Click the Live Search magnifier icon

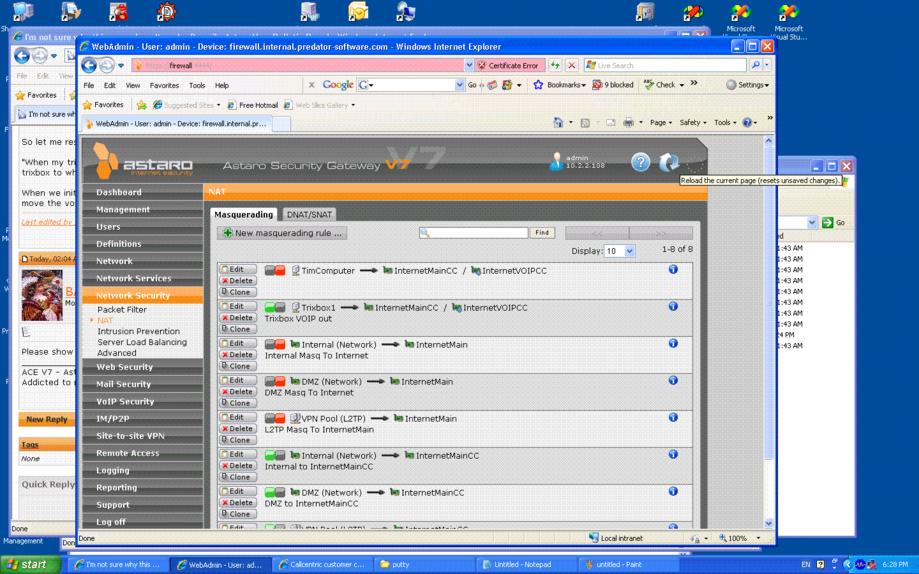click(x=755, y=65)
